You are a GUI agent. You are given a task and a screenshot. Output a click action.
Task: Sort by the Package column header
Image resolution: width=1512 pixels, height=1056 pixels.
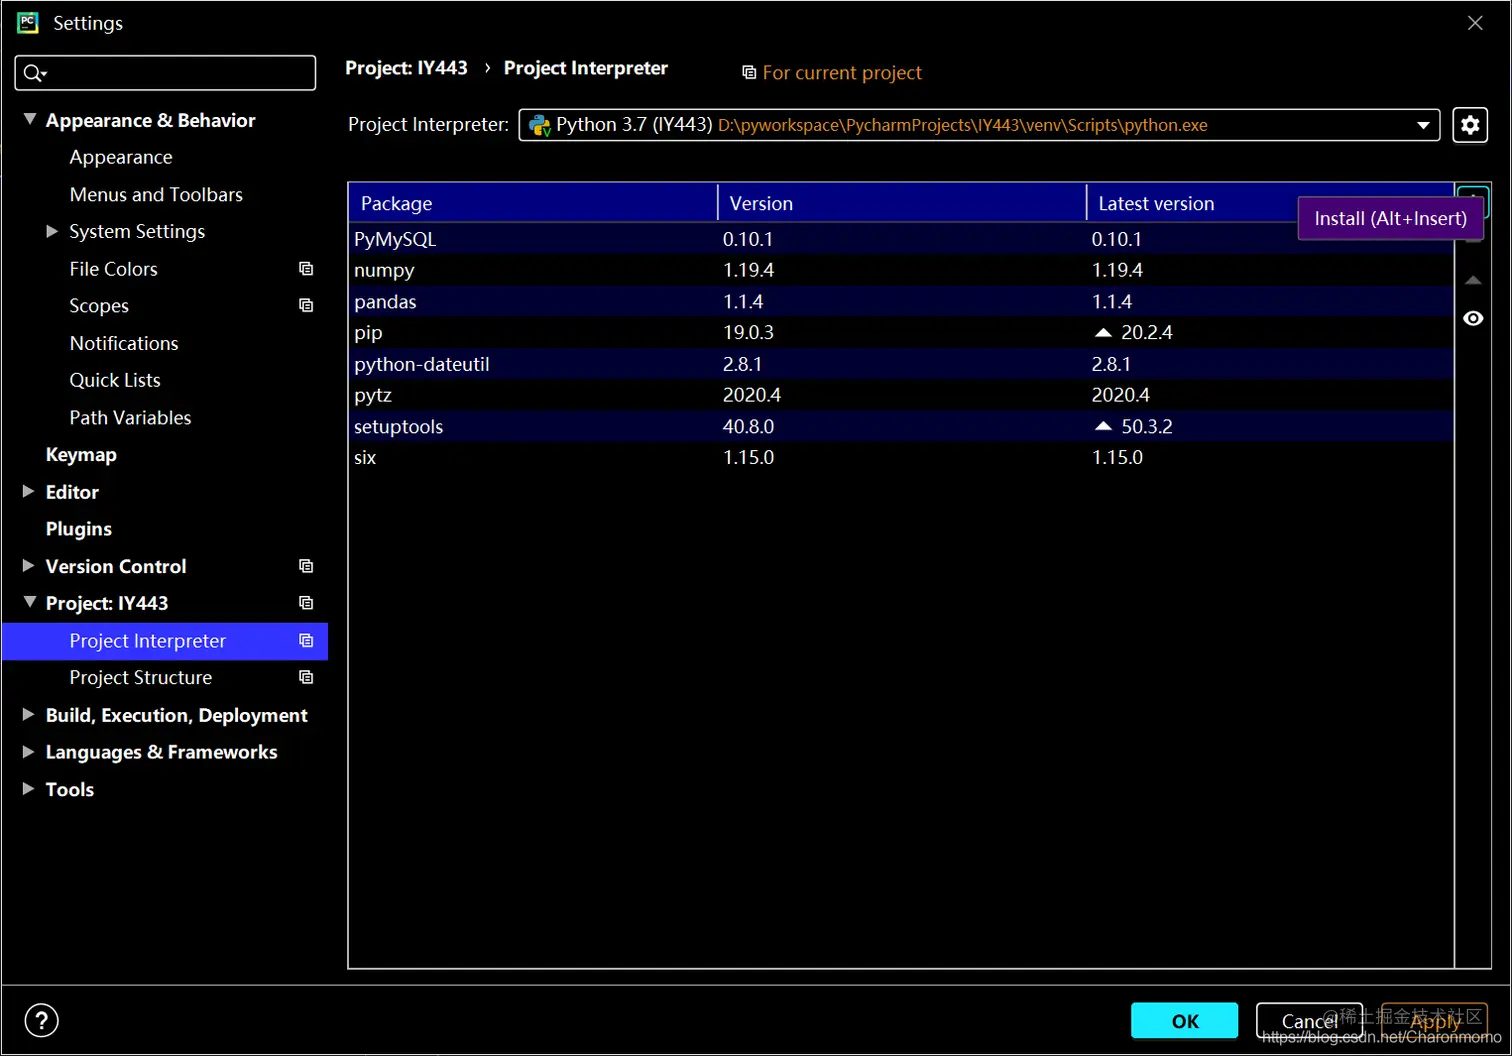(533, 202)
